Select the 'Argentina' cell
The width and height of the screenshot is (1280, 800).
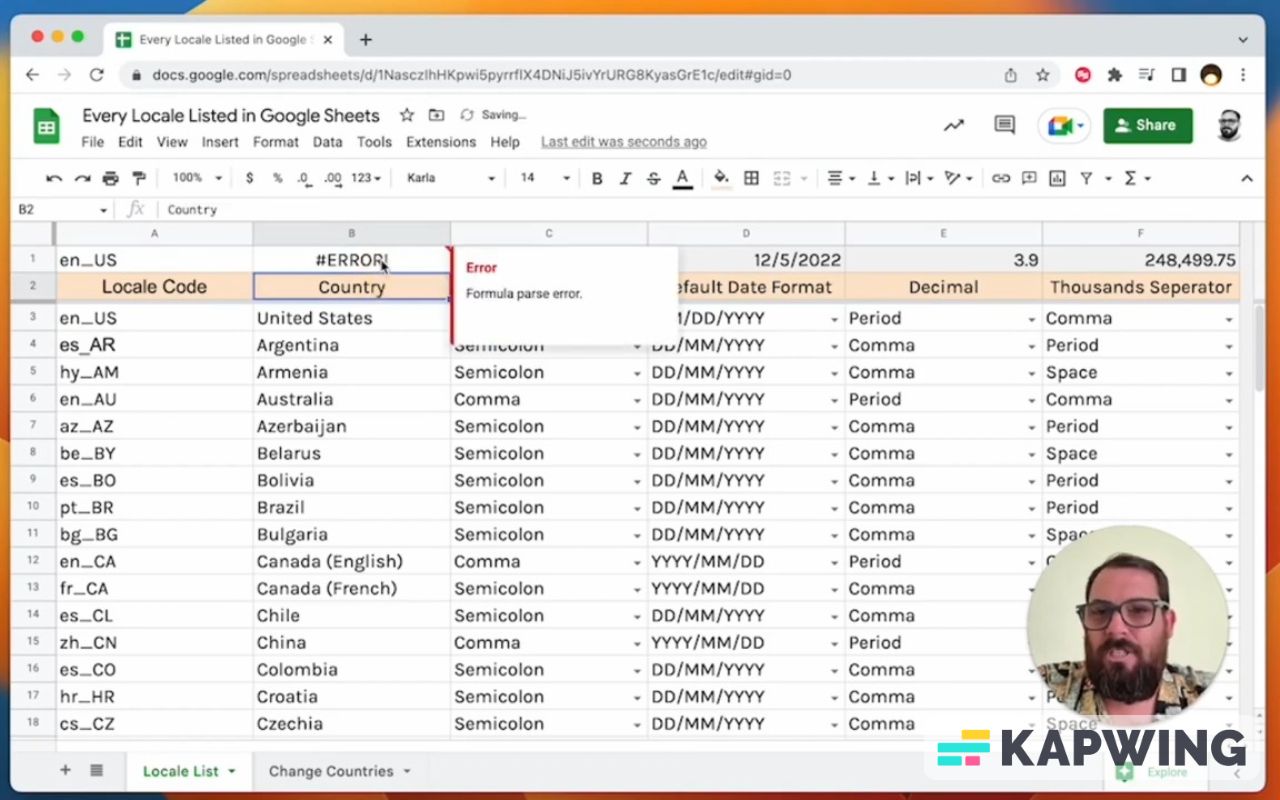351,345
